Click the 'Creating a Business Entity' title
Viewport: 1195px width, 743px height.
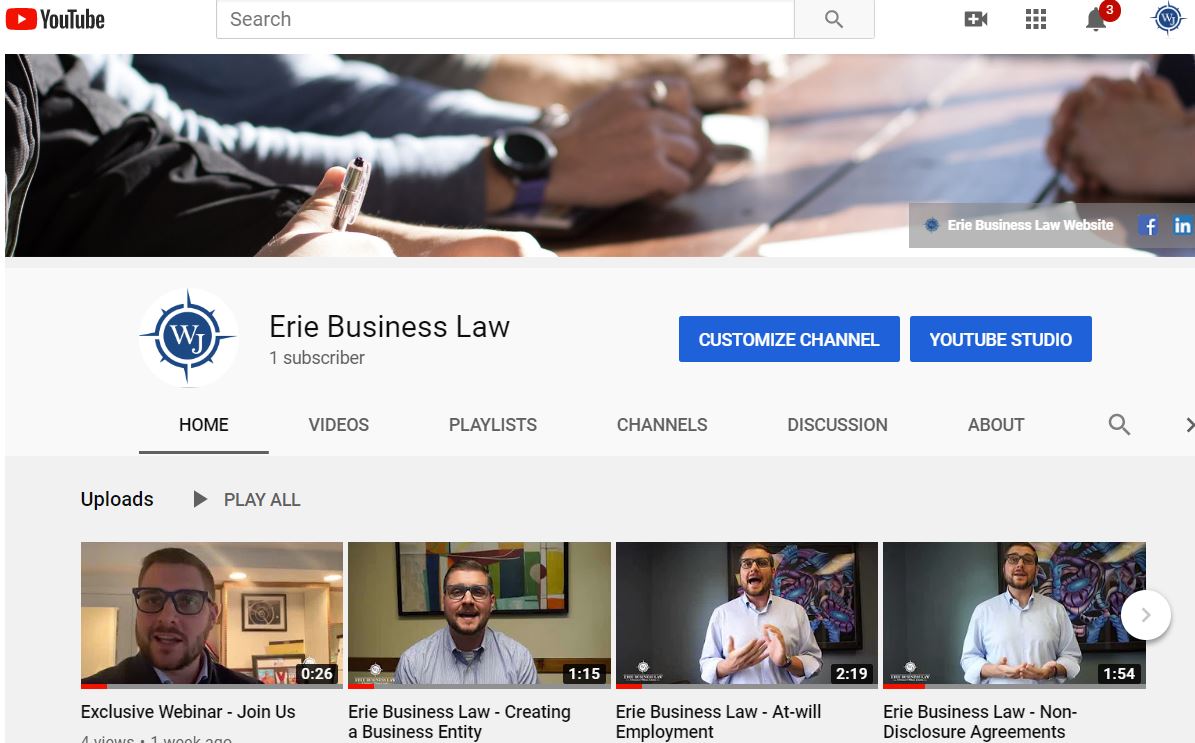460,722
